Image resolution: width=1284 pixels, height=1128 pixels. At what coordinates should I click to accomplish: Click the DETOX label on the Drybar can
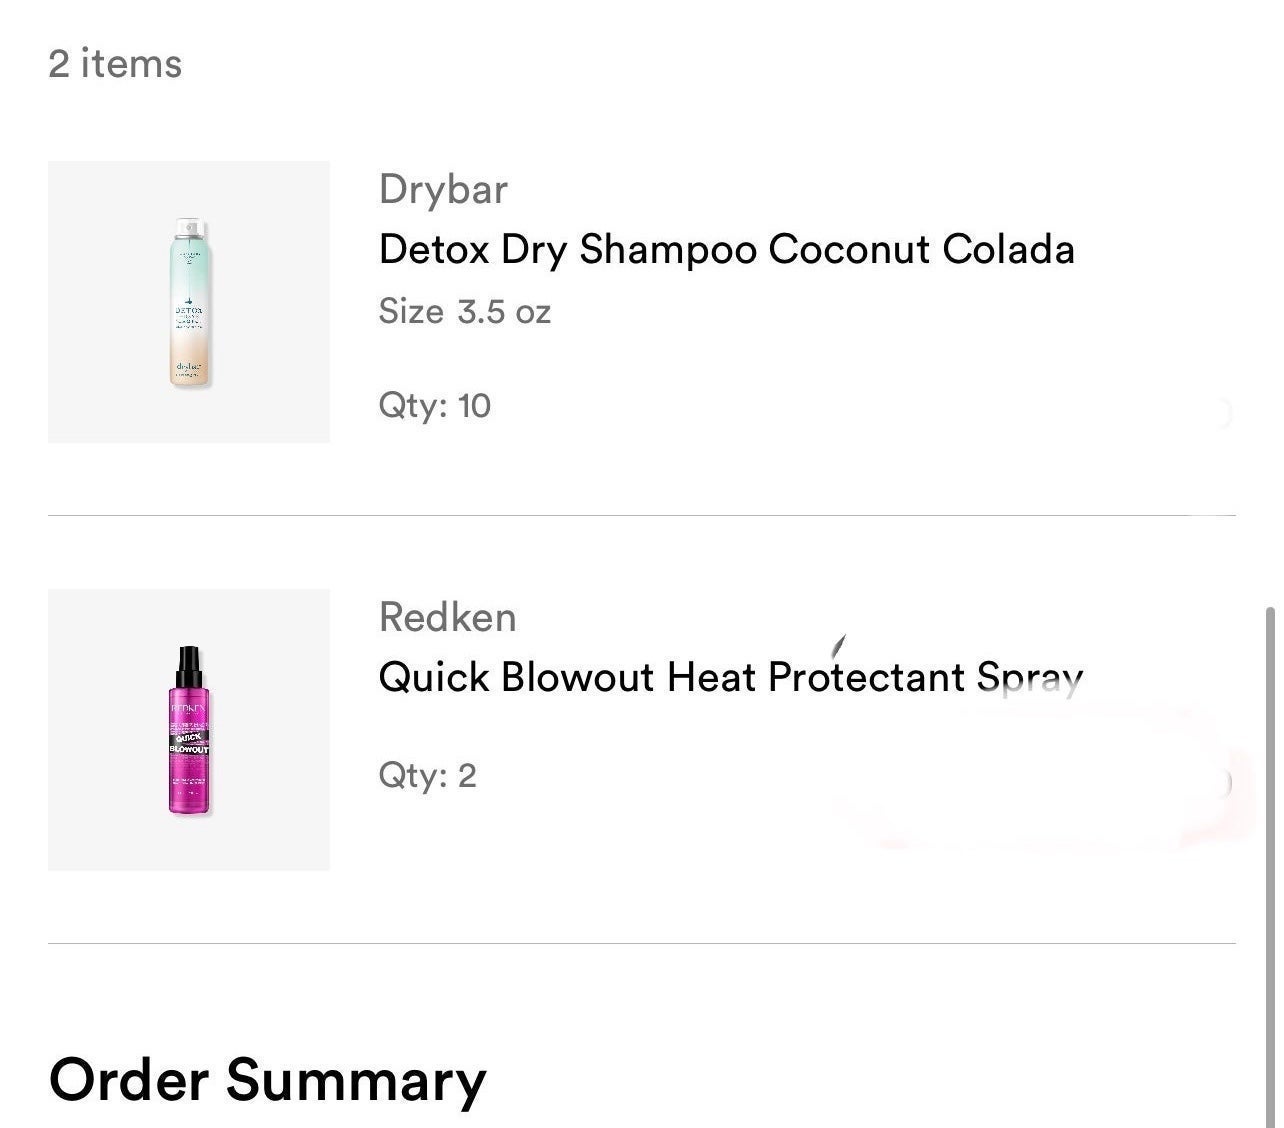(x=189, y=311)
